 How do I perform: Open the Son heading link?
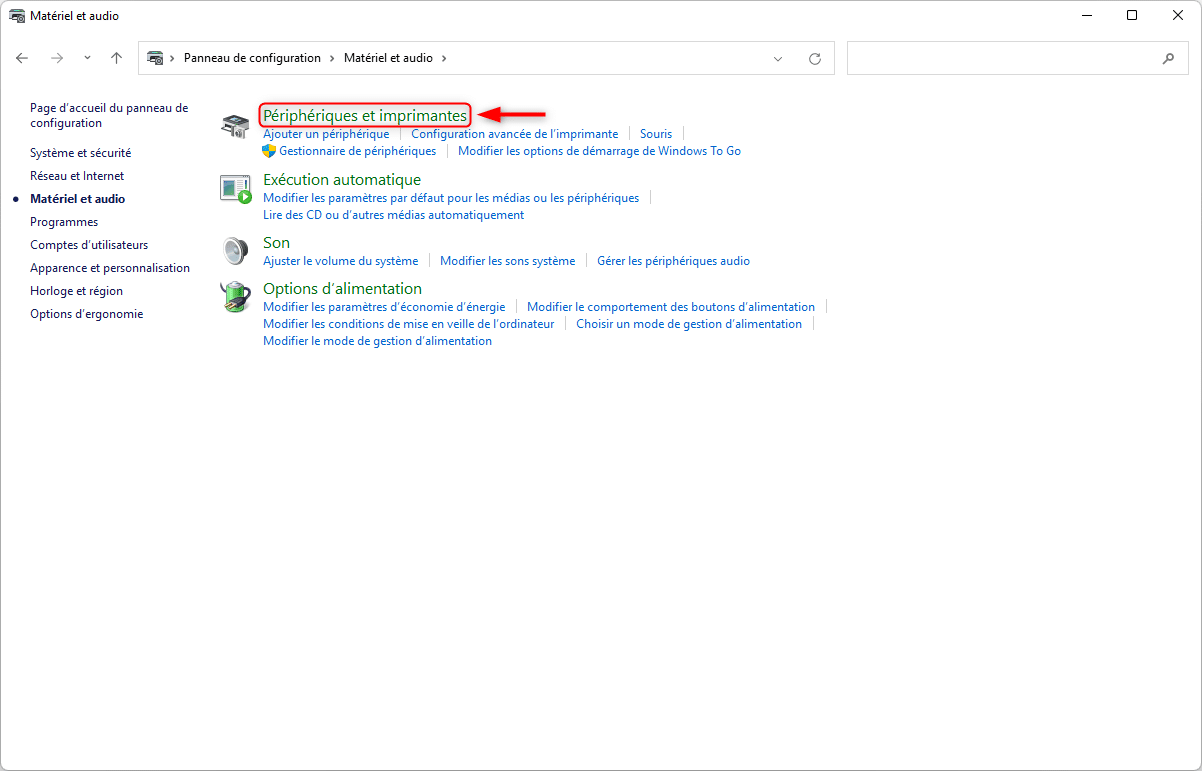[276, 243]
